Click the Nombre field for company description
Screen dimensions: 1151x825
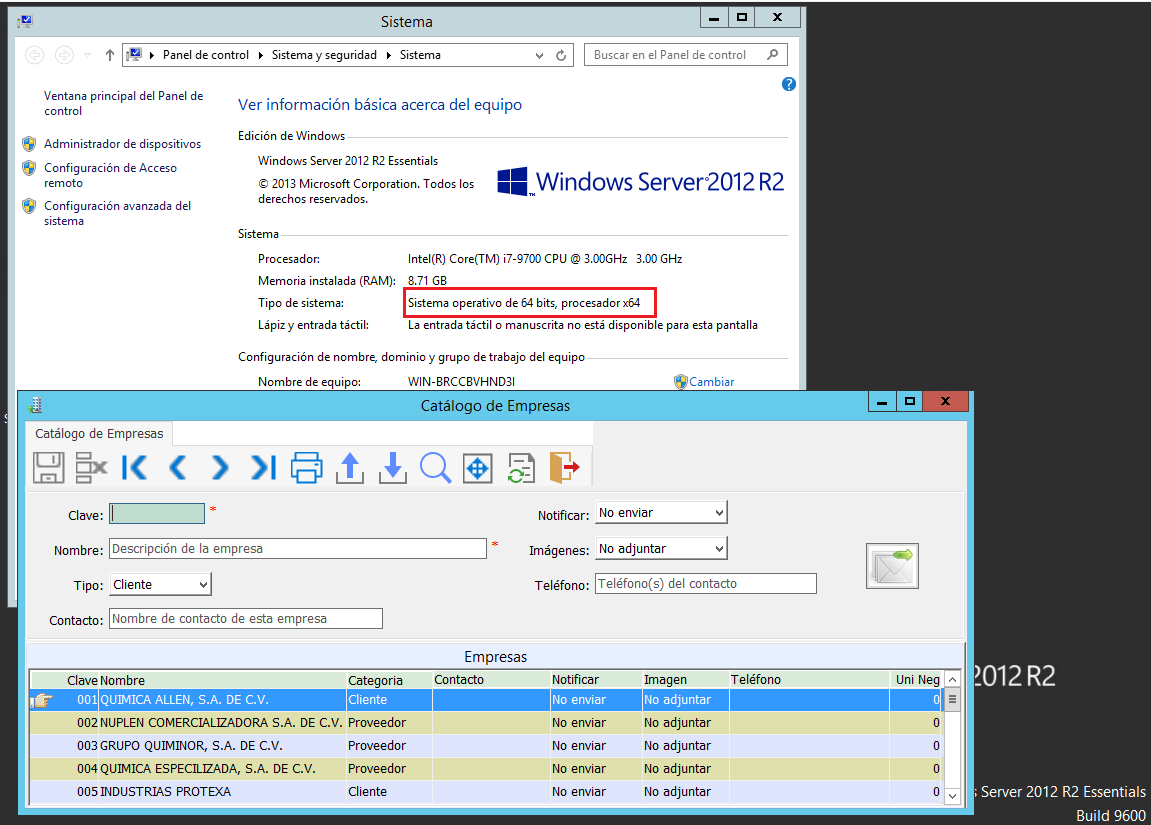coord(298,549)
